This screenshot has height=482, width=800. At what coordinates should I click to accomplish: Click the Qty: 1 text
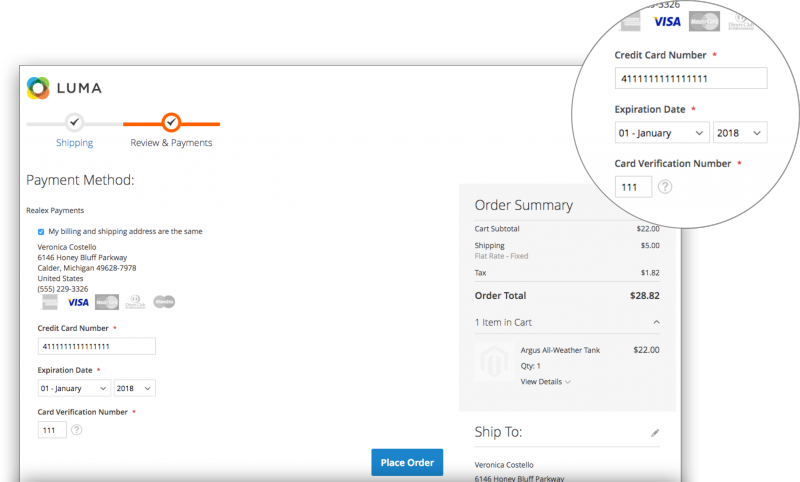pyautogui.click(x=531, y=366)
